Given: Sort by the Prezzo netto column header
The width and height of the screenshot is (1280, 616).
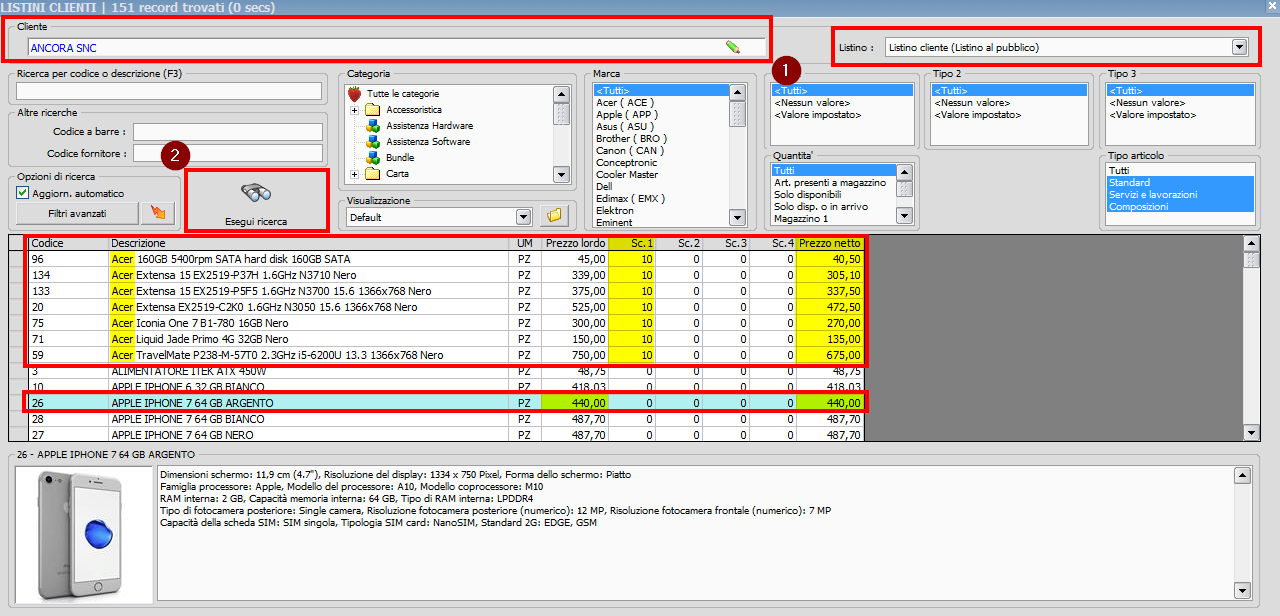Looking at the screenshot, I should coord(831,243).
